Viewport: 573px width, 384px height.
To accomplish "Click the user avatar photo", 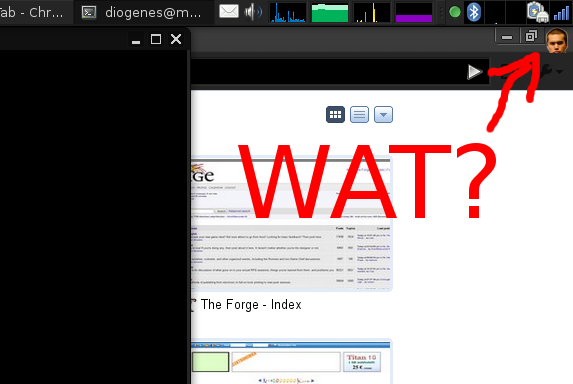I will click(x=557, y=41).
